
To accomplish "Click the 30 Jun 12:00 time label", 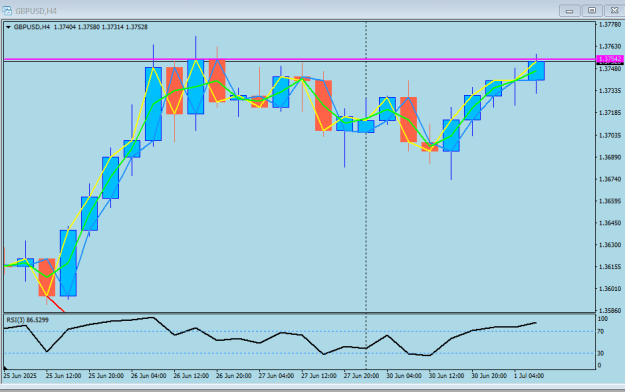I will (446, 376).
